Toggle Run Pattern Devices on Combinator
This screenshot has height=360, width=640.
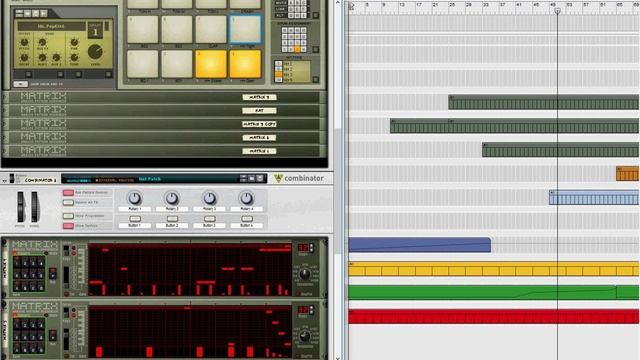[68, 192]
